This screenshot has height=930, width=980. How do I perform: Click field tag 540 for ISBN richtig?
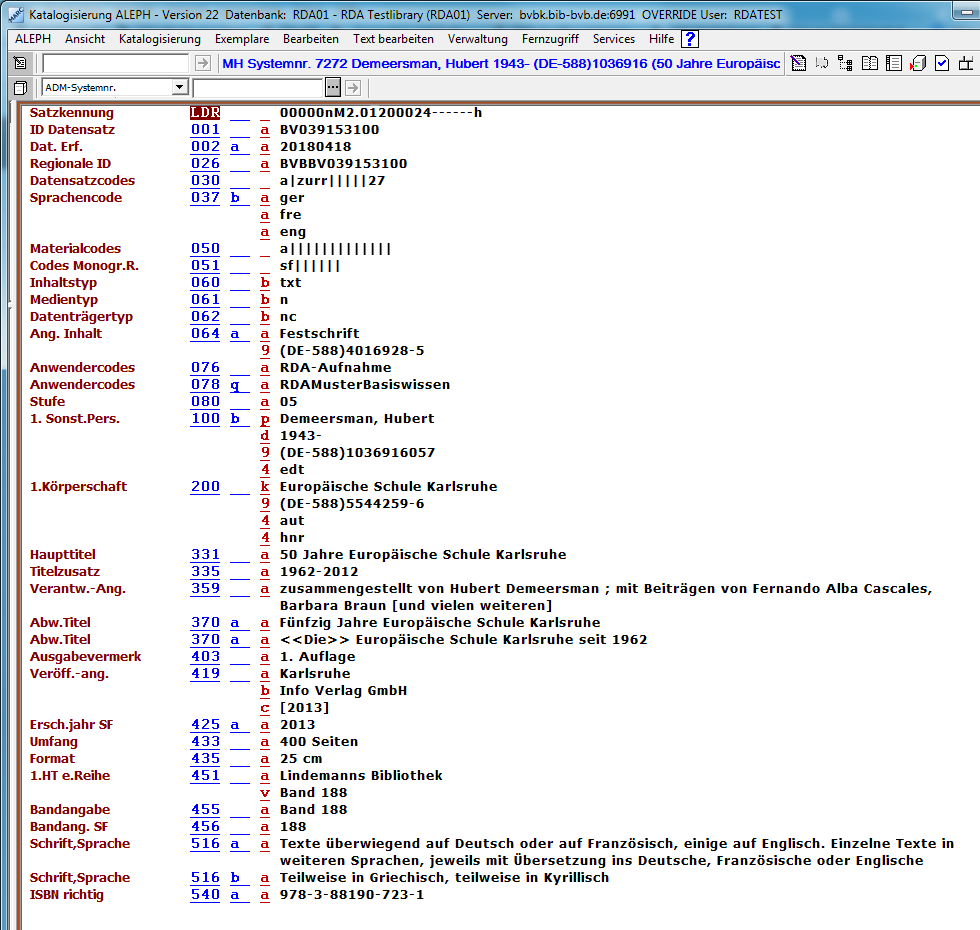[x=205, y=895]
